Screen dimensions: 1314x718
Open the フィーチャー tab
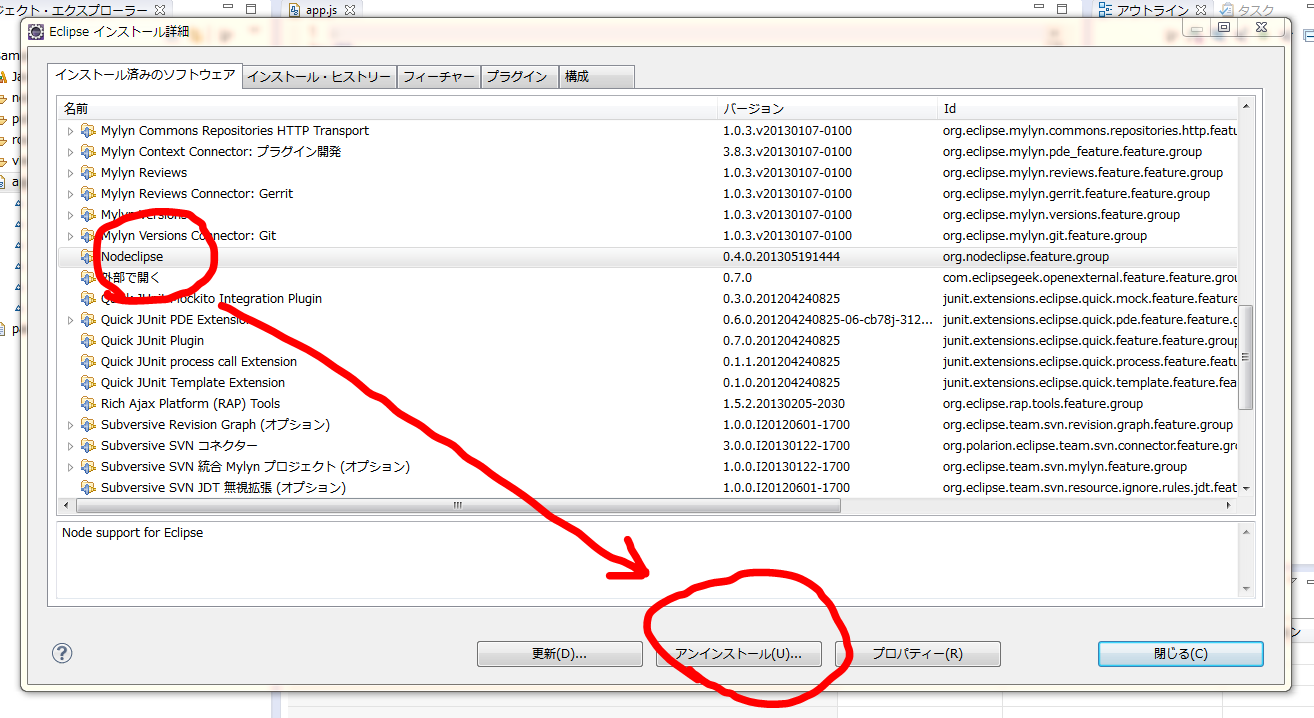(x=439, y=77)
